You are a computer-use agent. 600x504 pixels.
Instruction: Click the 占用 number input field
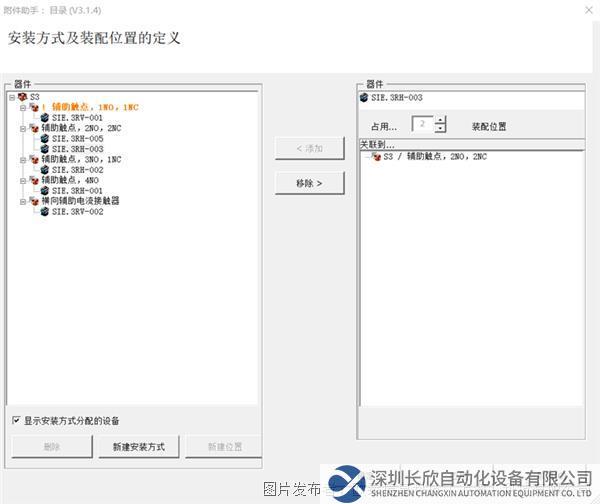422,125
